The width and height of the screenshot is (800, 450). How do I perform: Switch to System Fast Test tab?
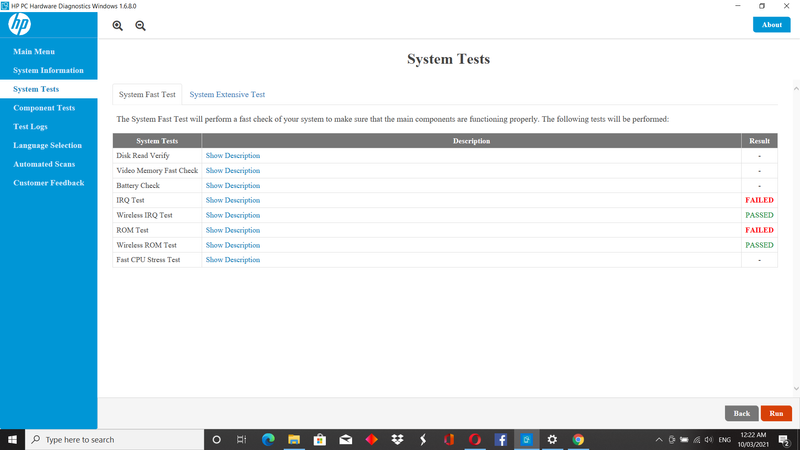point(147,94)
